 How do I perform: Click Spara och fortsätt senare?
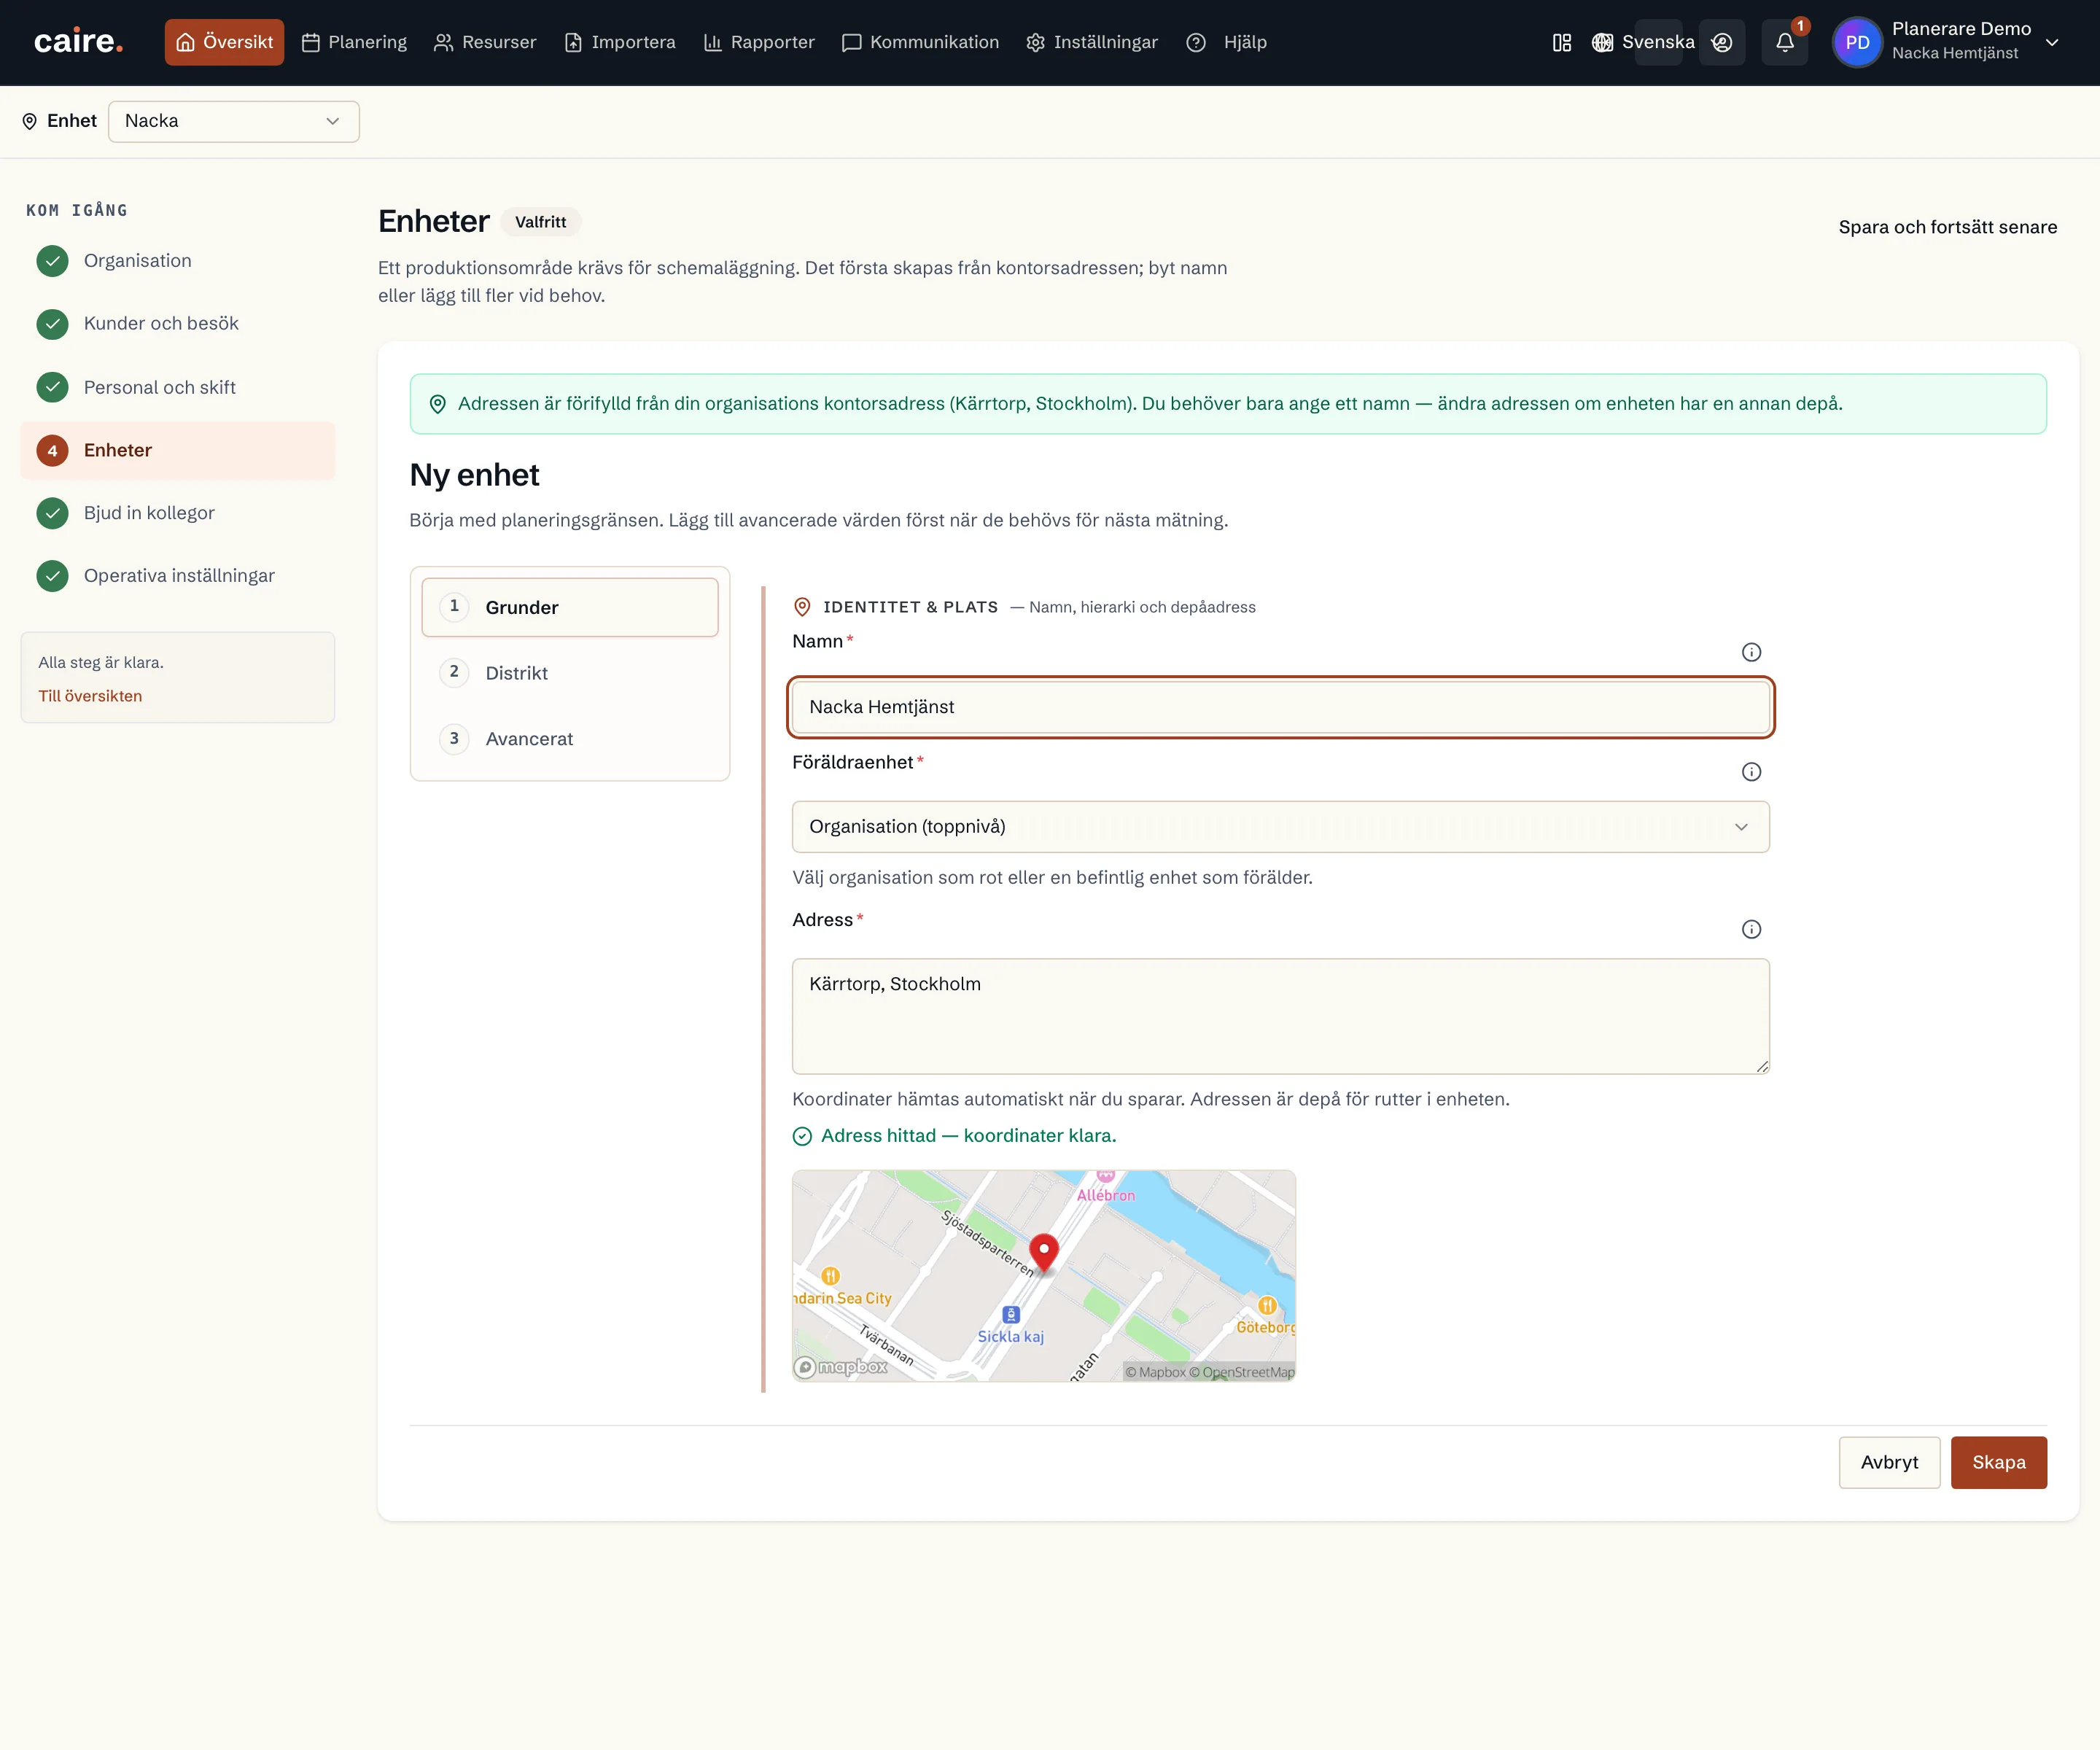1947,227
